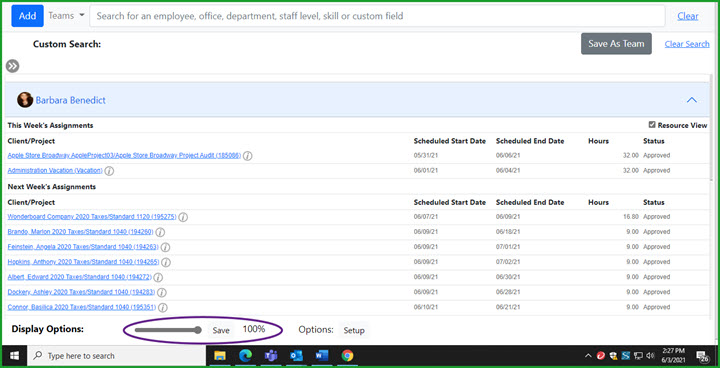The image size is (720, 368).
Task: Click the Clear Search link
Action: tap(687, 44)
